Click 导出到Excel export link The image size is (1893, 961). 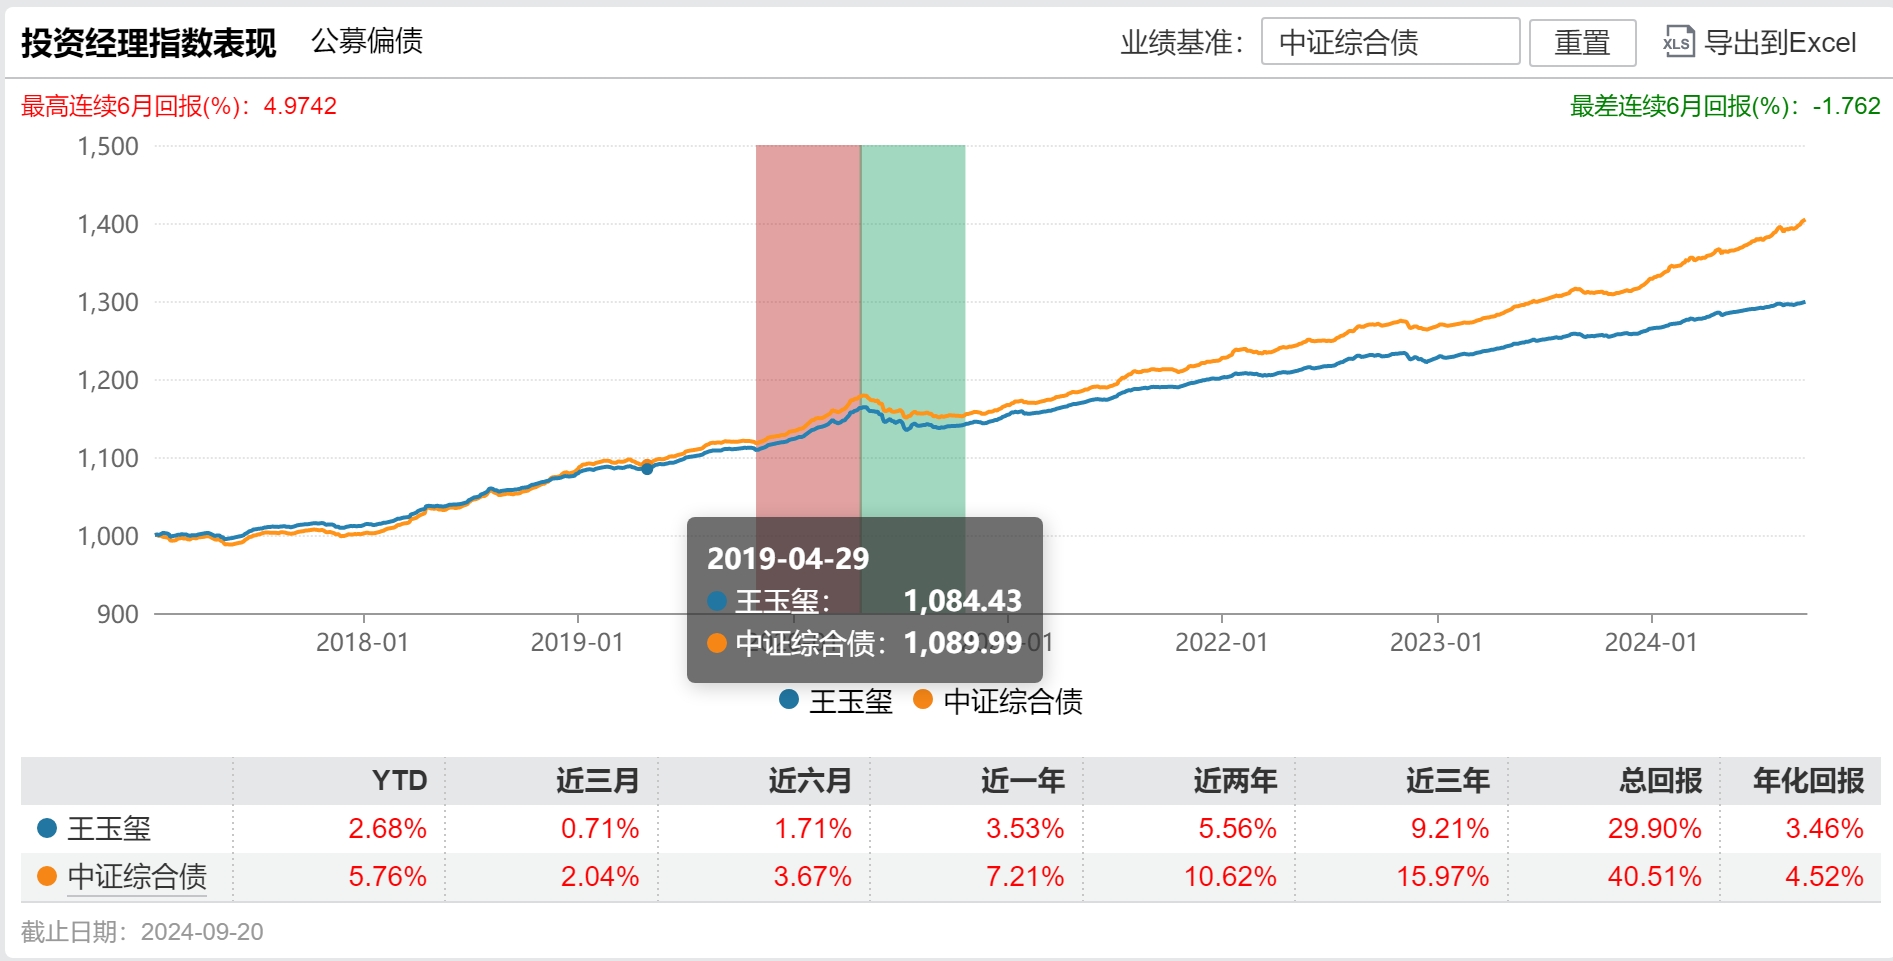tap(1779, 42)
